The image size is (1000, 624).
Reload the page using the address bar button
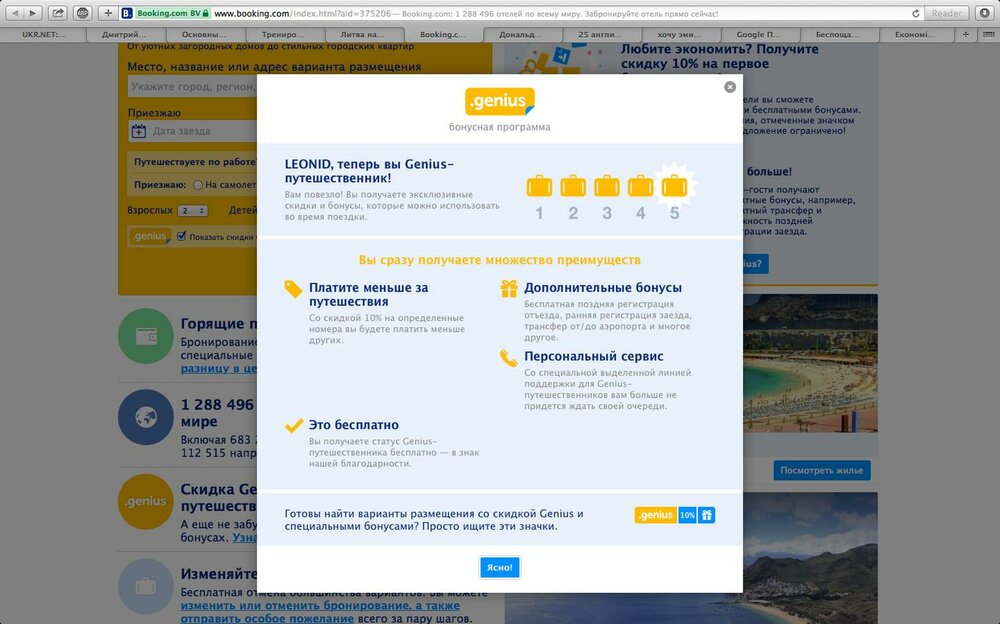916,13
